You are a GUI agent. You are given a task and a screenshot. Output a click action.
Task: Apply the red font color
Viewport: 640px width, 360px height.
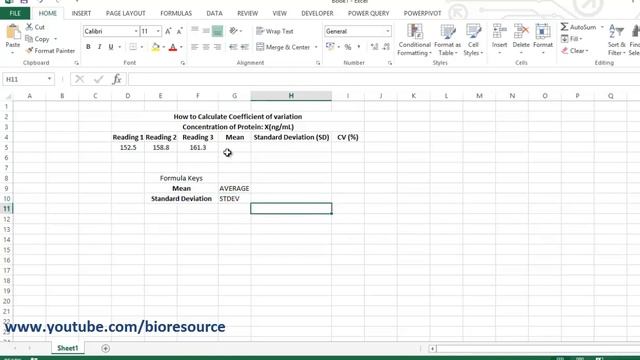point(173,47)
